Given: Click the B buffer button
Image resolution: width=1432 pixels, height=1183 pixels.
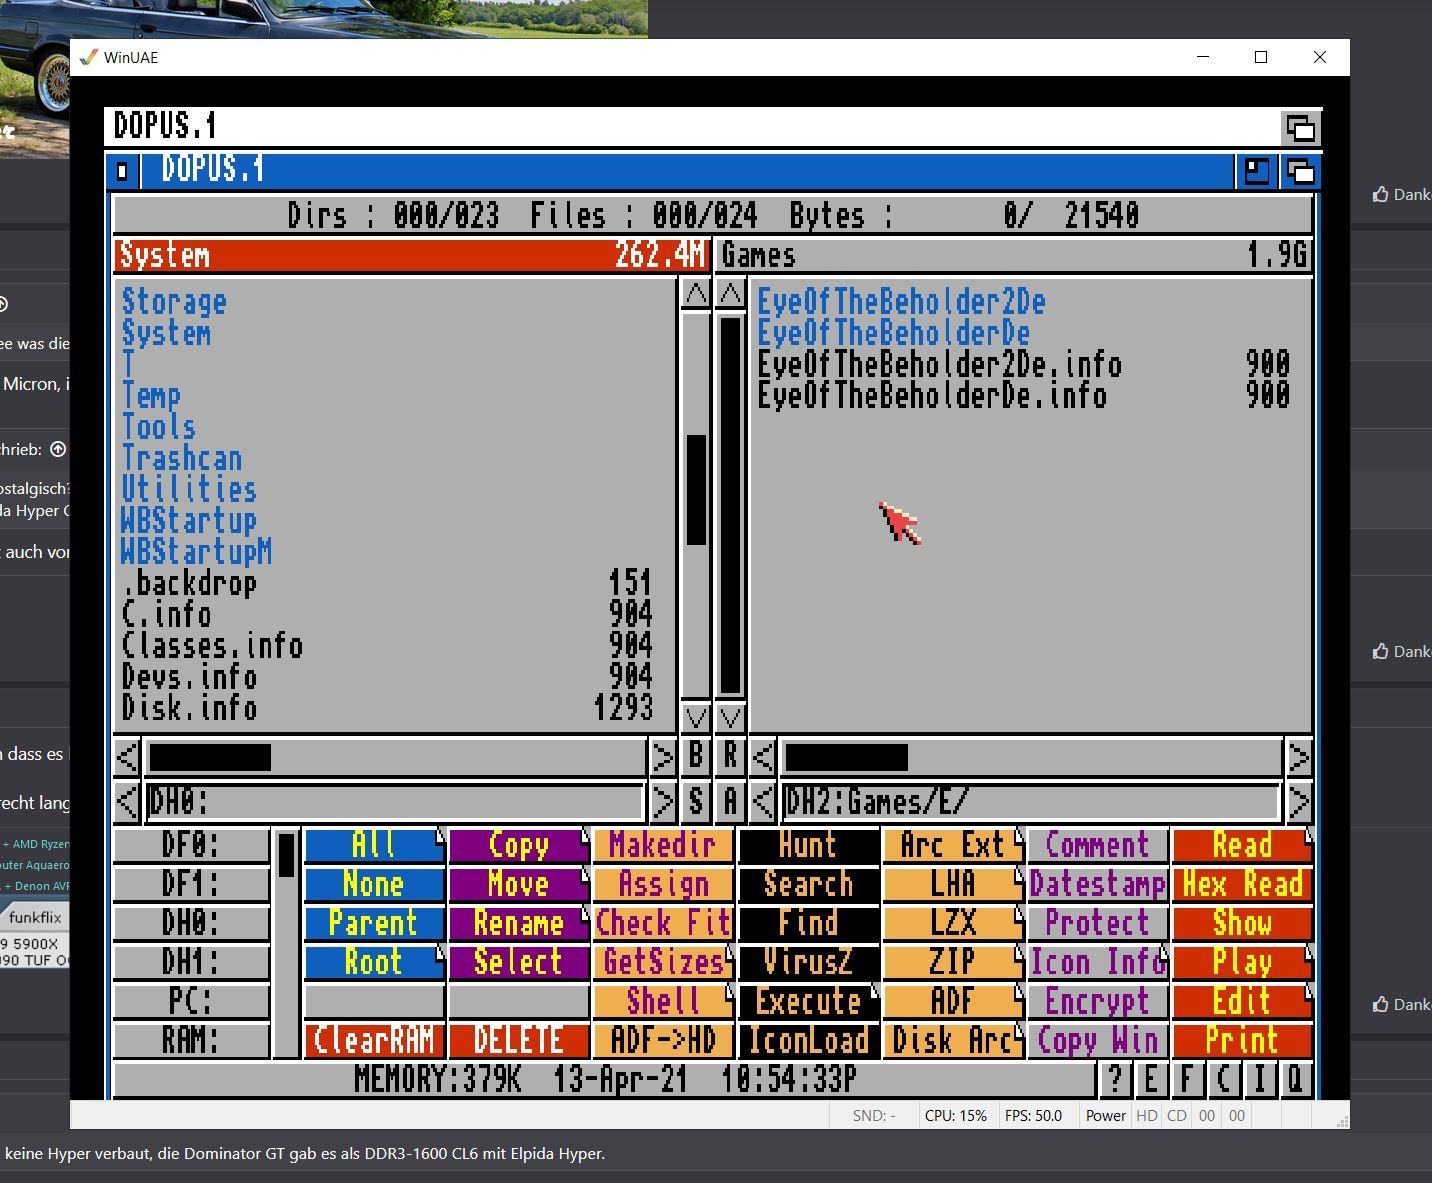Looking at the screenshot, I should [x=696, y=756].
